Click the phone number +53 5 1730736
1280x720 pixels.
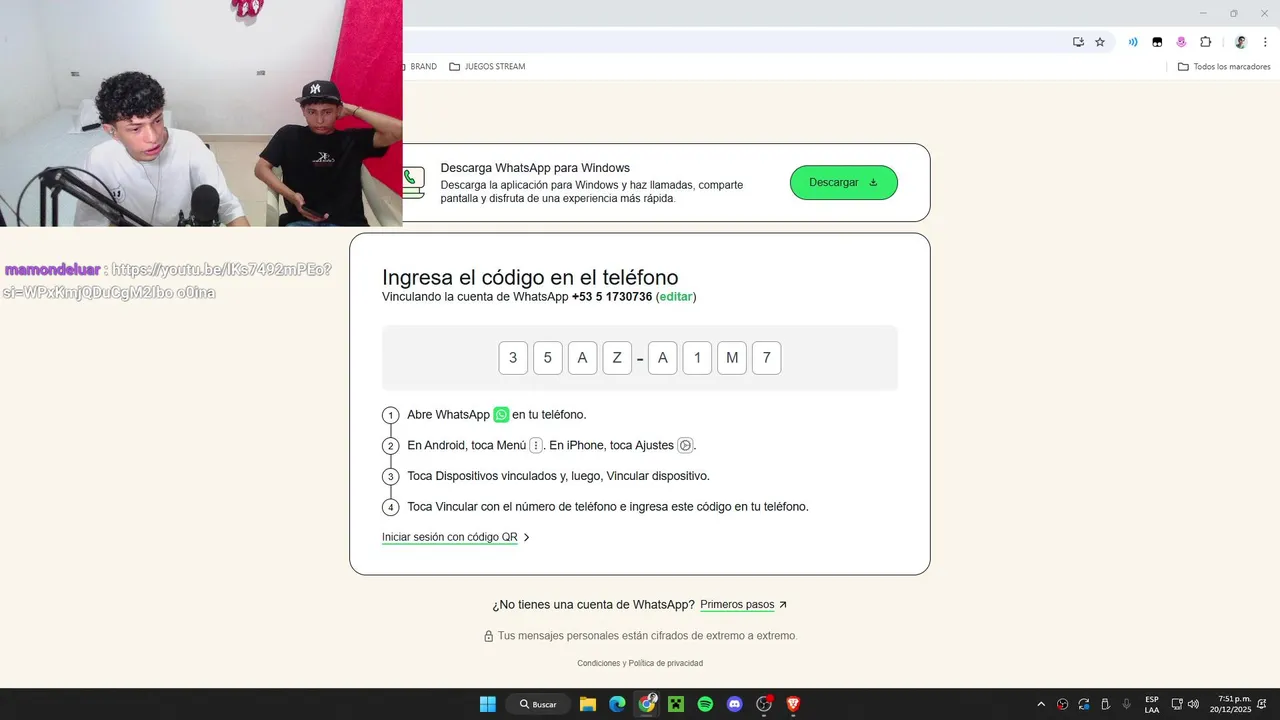[x=612, y=297]
